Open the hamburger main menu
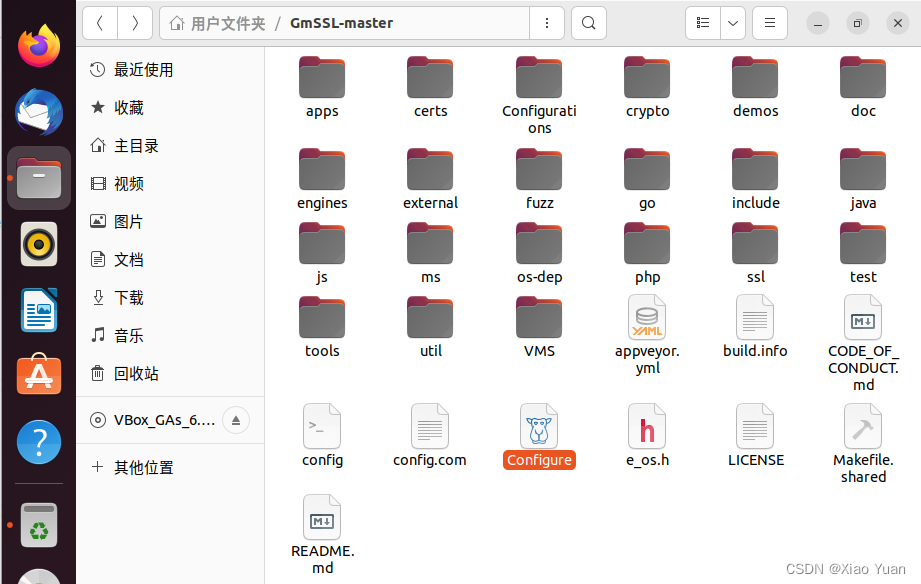 (x=769, y=23)
